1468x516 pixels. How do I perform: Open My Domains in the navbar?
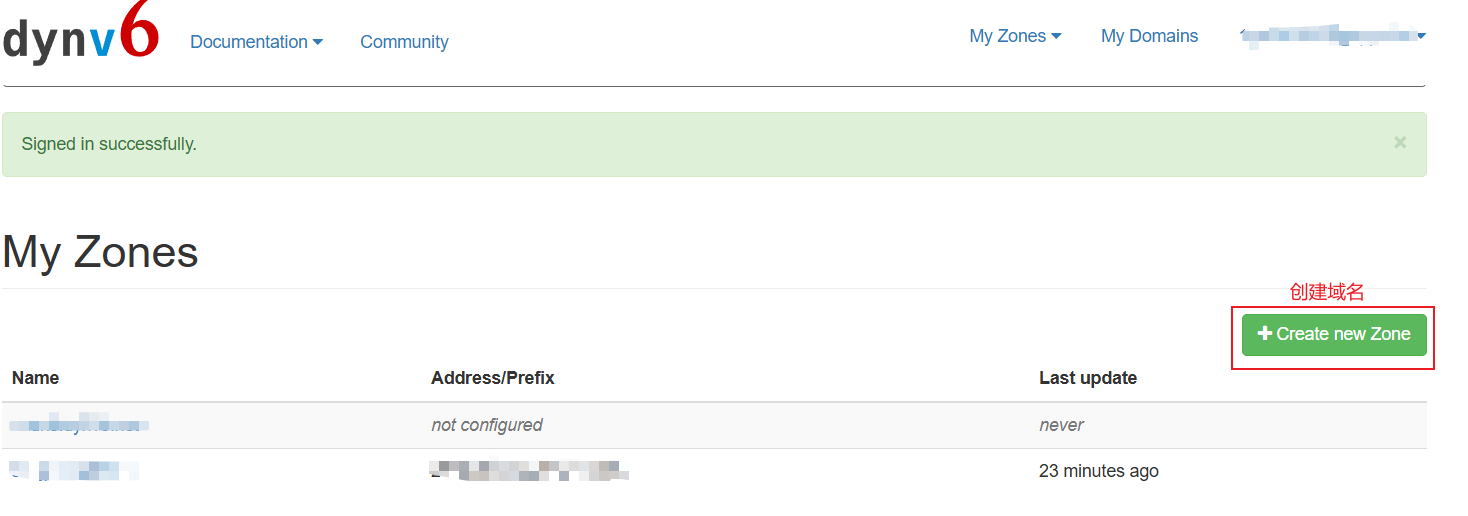tap(1149, 36)
